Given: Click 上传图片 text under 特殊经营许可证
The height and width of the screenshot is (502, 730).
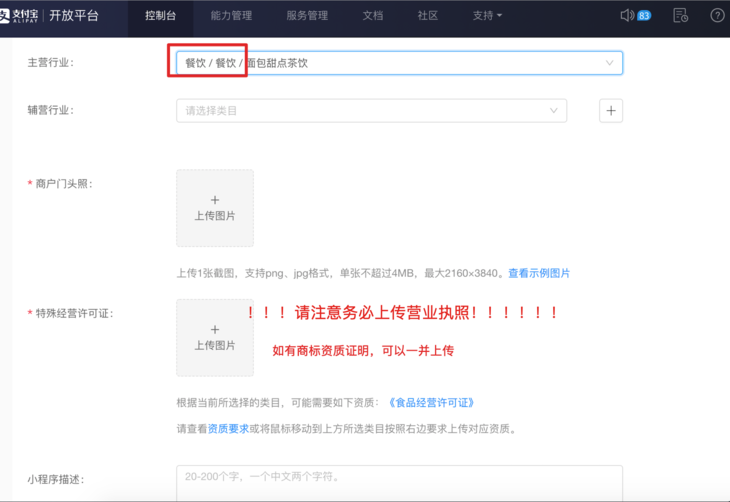Looking at the screenshot, I should pyautogui.click(x=215, y=345).
